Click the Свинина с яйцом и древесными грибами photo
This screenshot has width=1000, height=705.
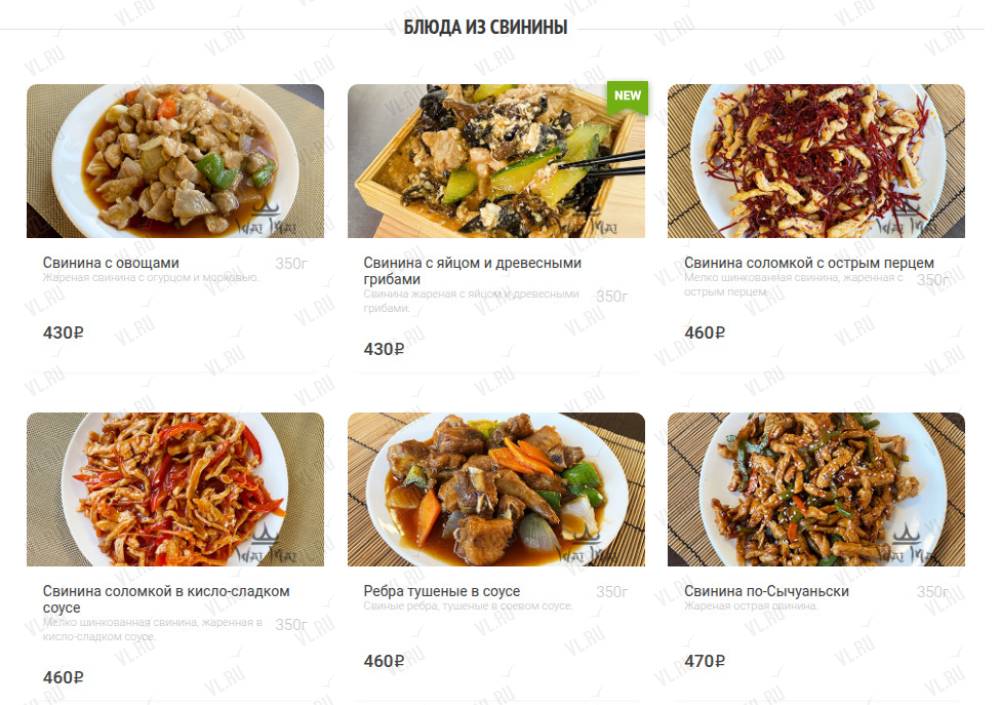pos(496,161)
